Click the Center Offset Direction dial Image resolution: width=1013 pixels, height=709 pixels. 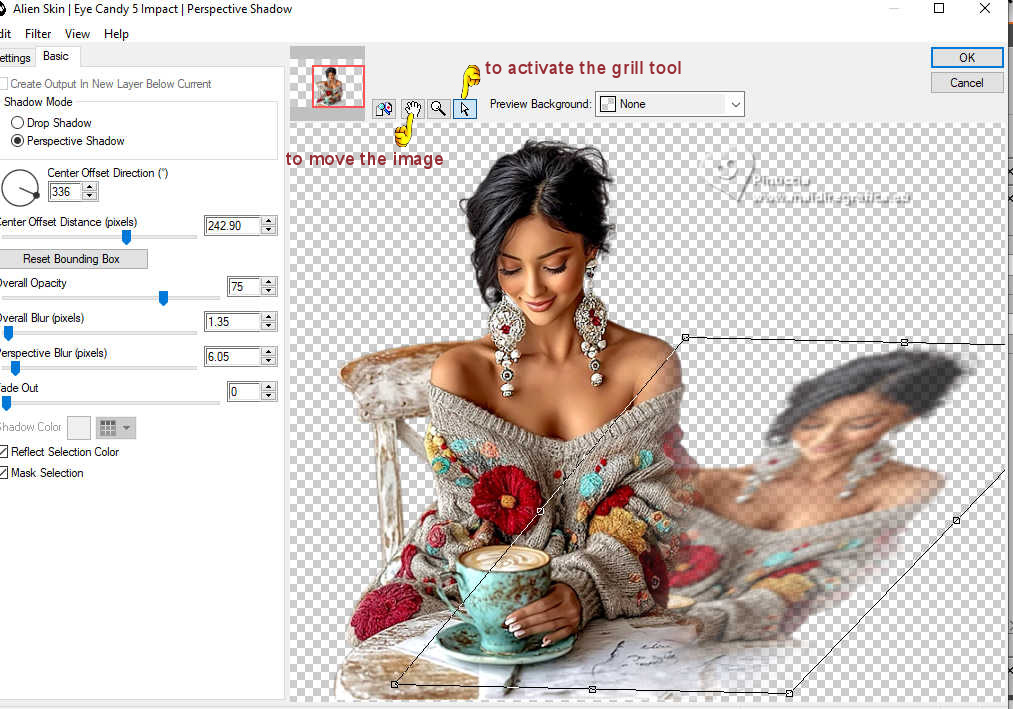20,188
